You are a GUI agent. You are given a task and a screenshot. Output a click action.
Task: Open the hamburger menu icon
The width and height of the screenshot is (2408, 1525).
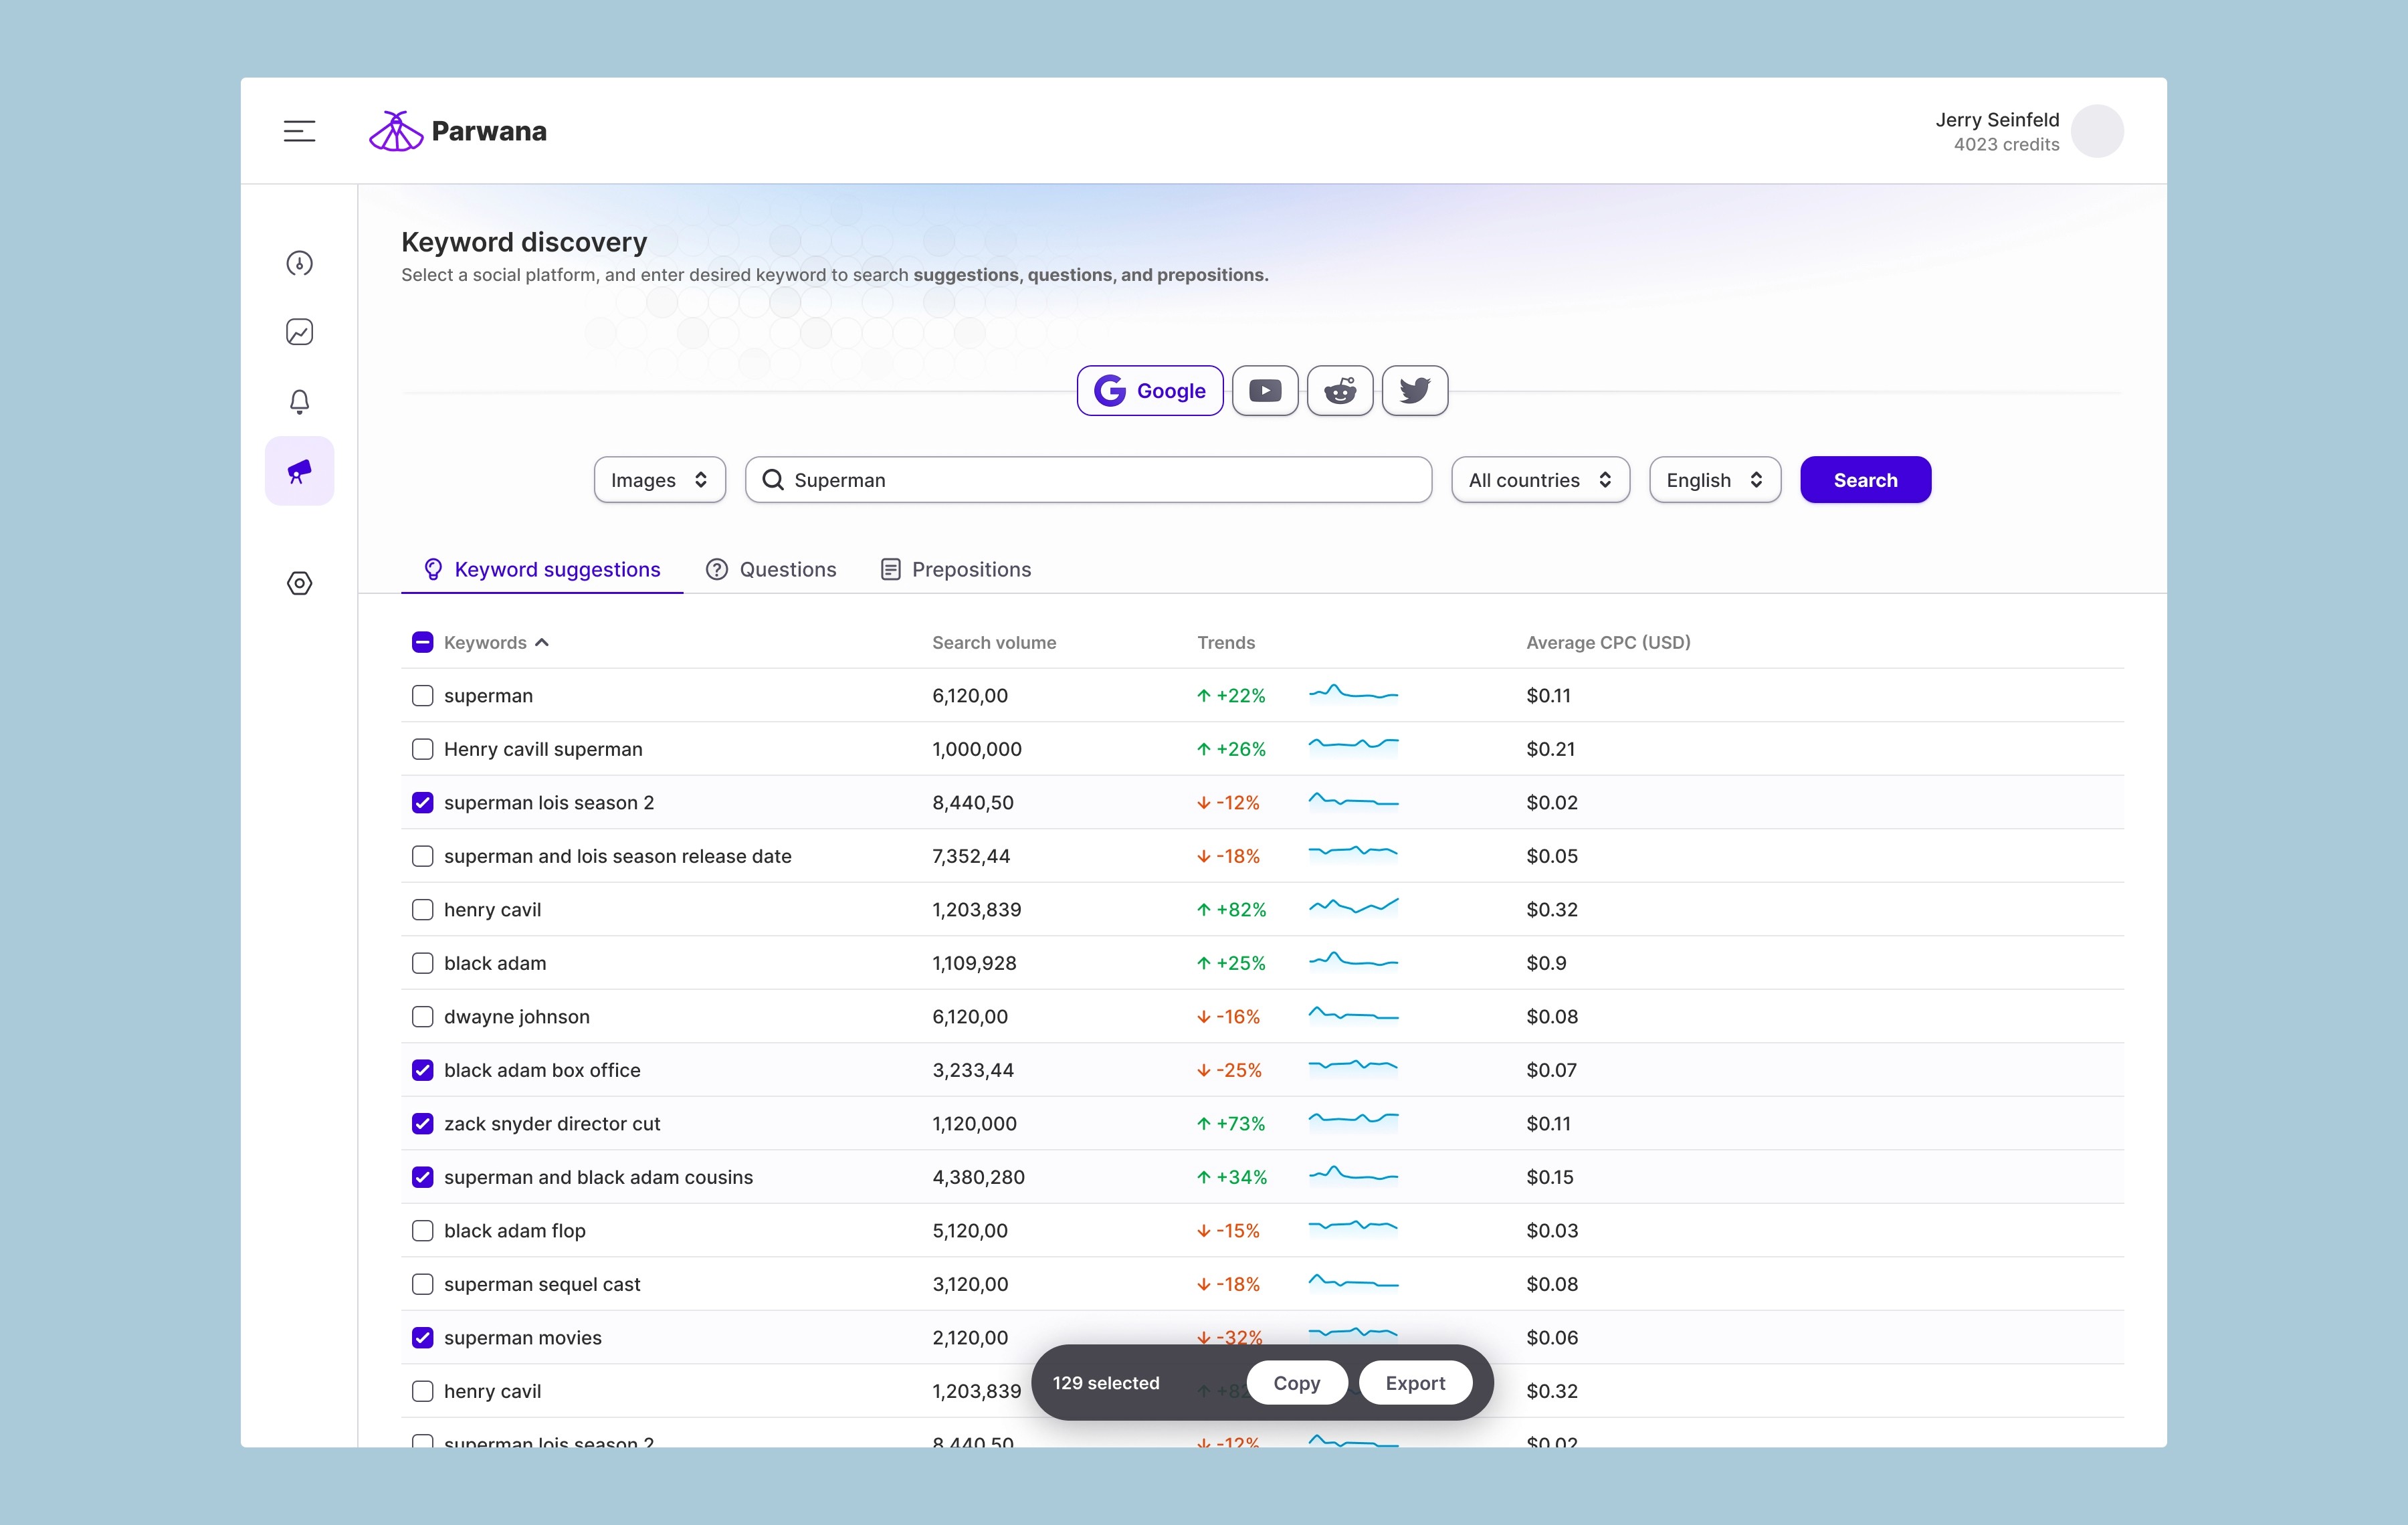pyautogui.click(x=299, y=131)
